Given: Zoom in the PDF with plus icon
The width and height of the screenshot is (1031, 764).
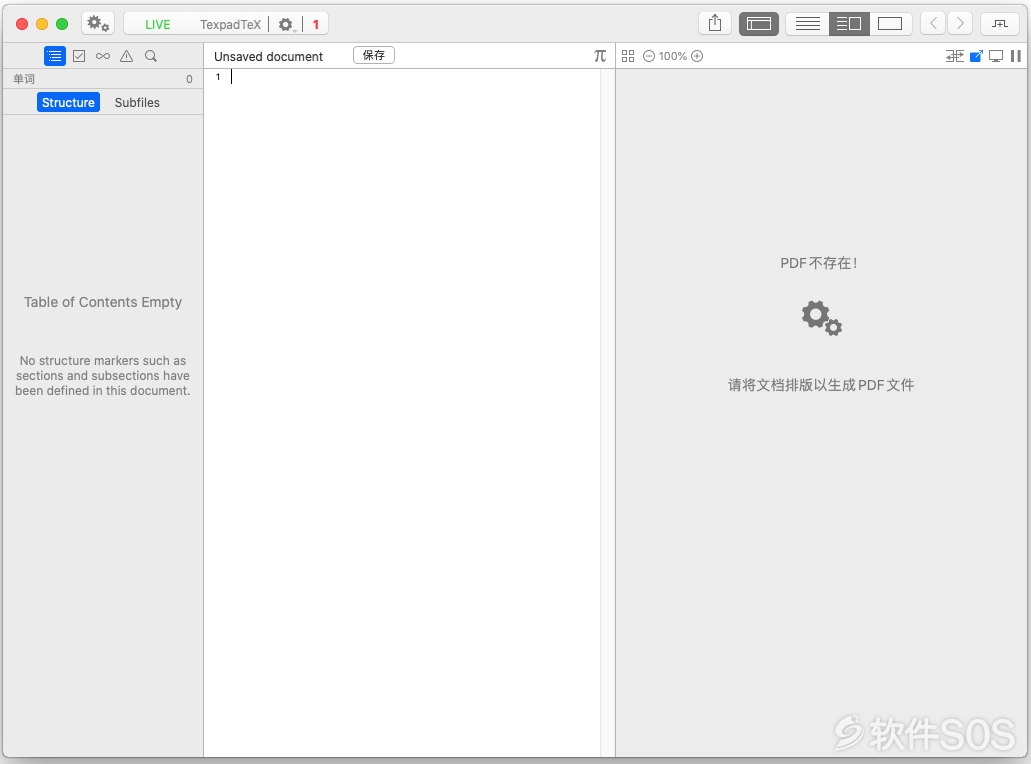Looking at the screenshot, I should (x=697, y=56).
